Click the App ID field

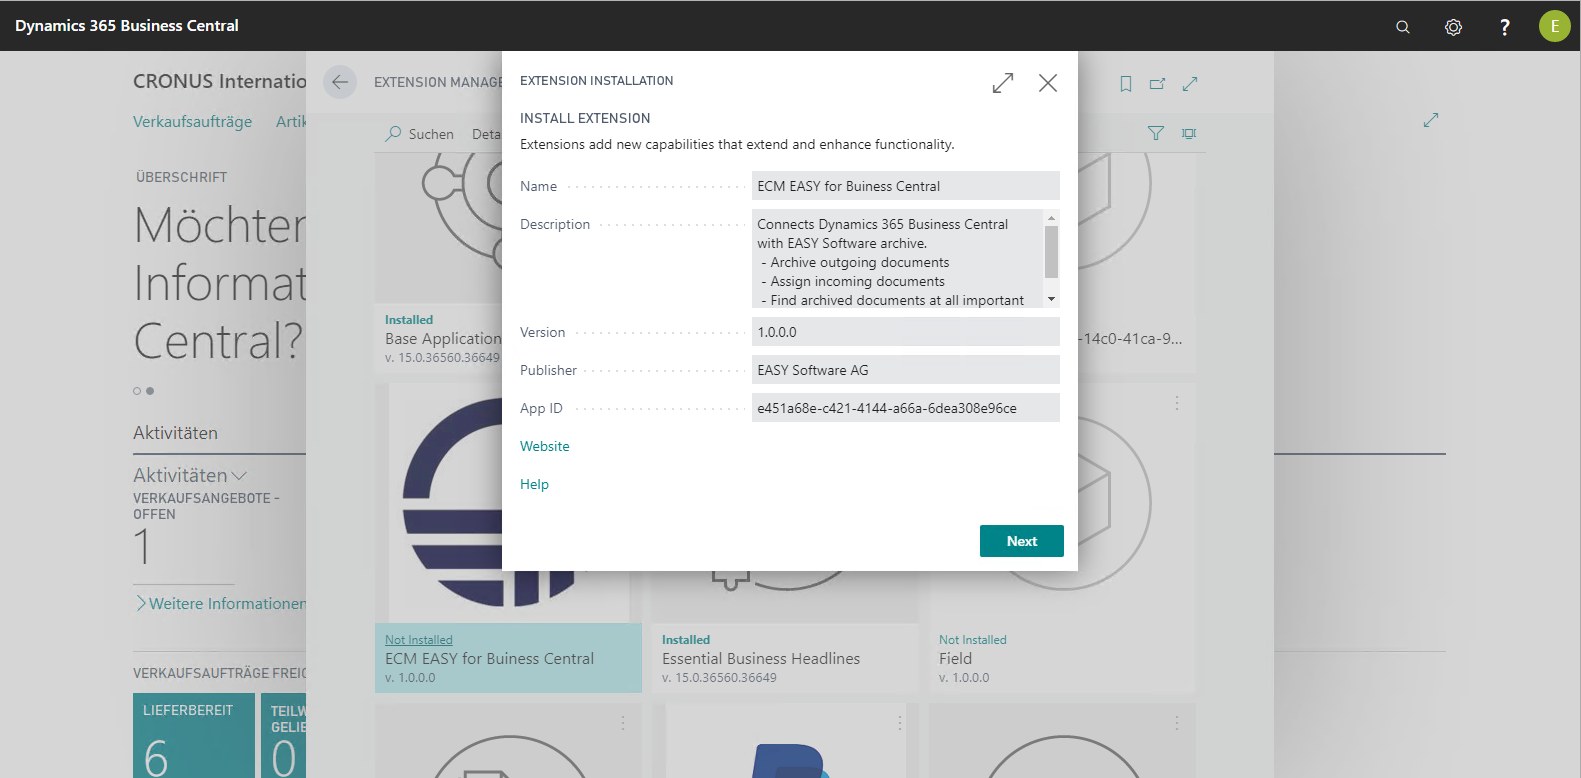904,408
